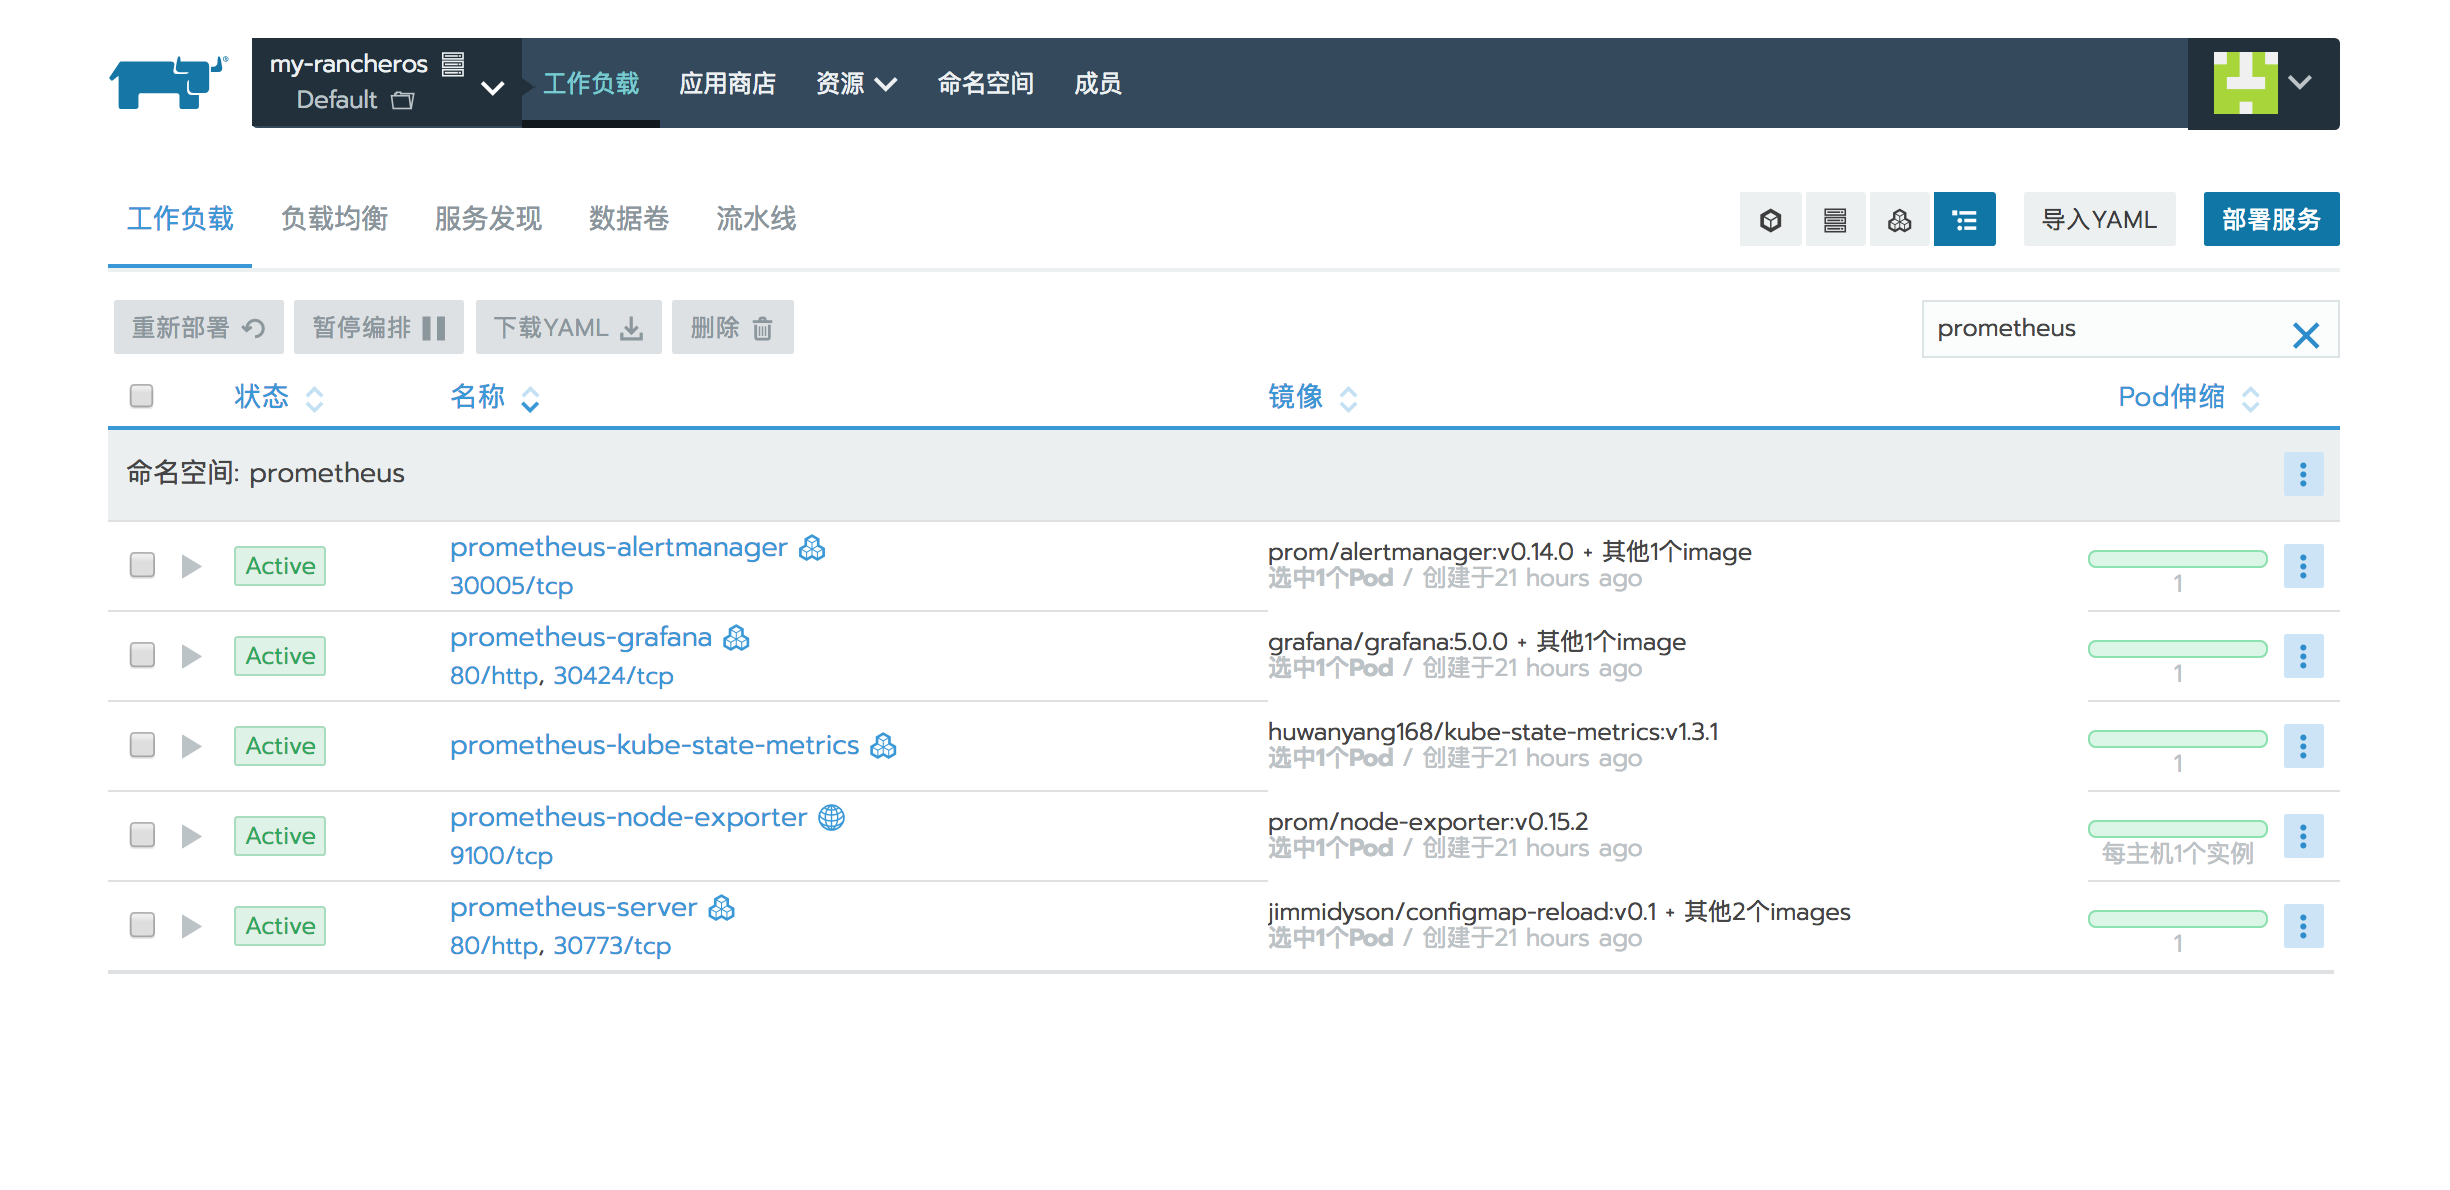Open the prometheus-grafana row actions menu

point(2302,656)
